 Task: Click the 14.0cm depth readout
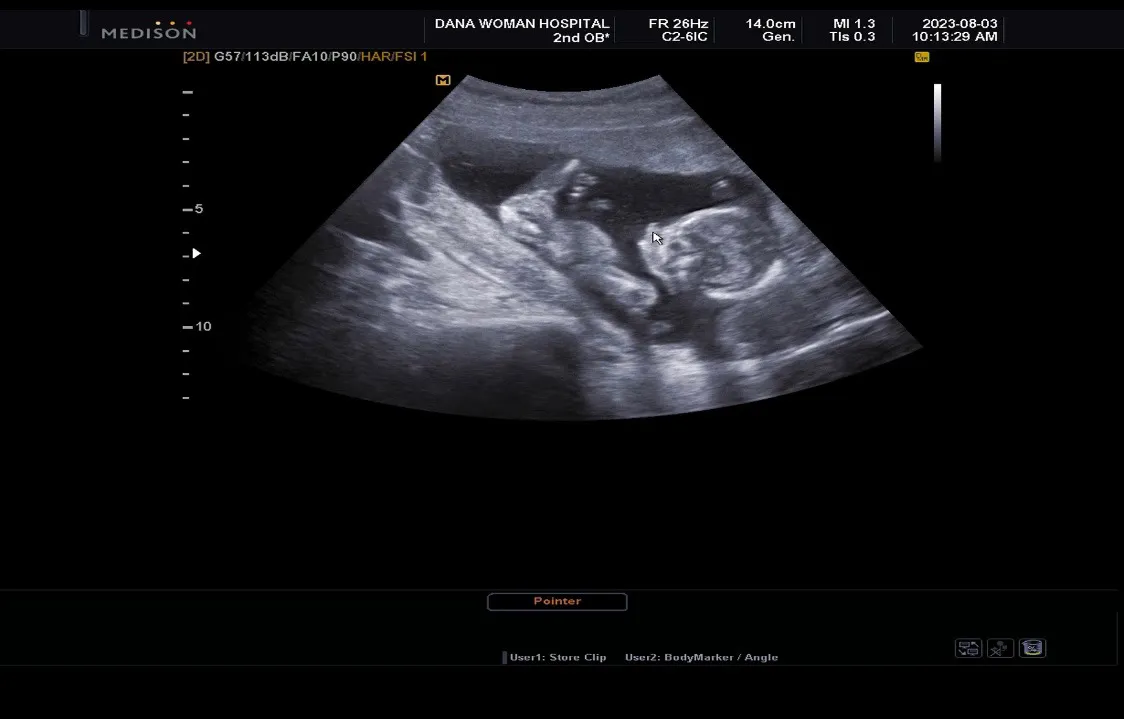(x=771, y=24)
